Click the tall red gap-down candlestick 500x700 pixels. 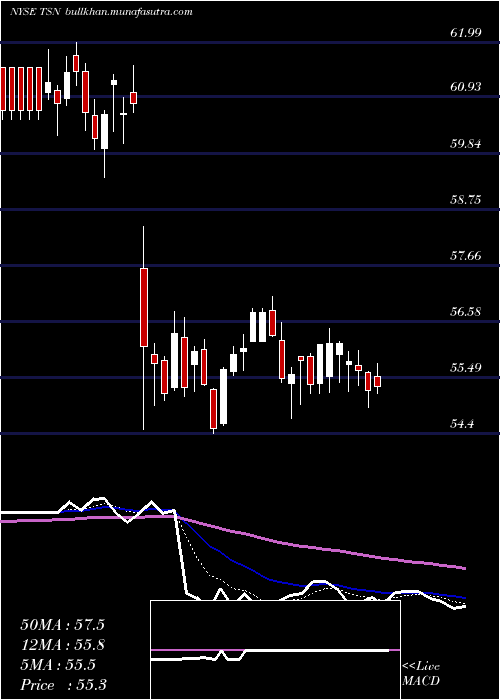point(144,307)
